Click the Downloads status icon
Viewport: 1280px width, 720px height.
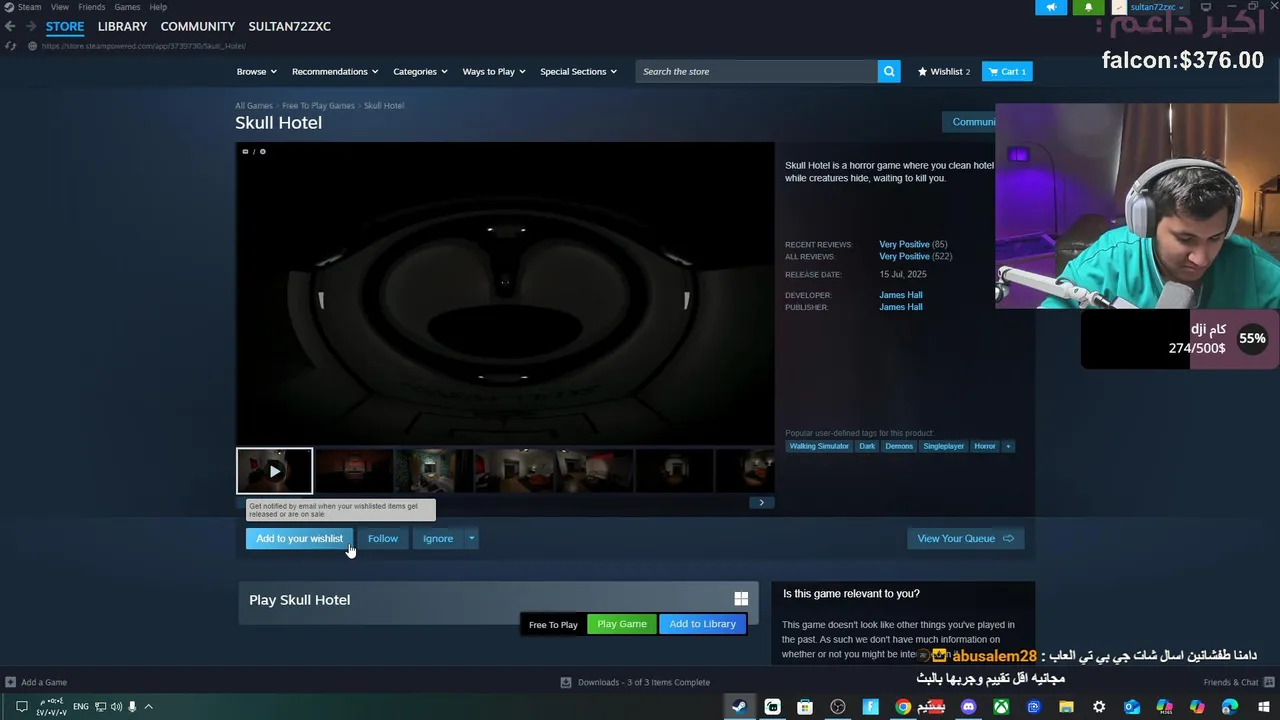(x=566, y=682)
